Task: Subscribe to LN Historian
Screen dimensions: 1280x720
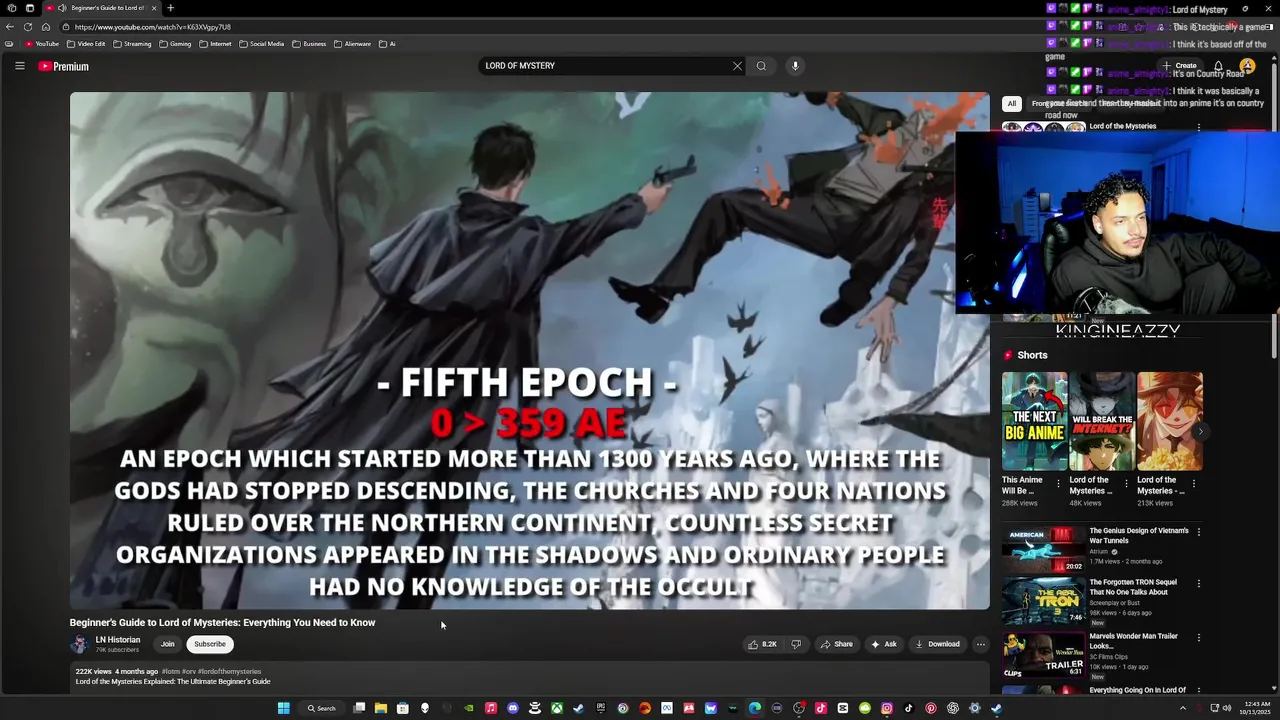Action: coord(210,644)
